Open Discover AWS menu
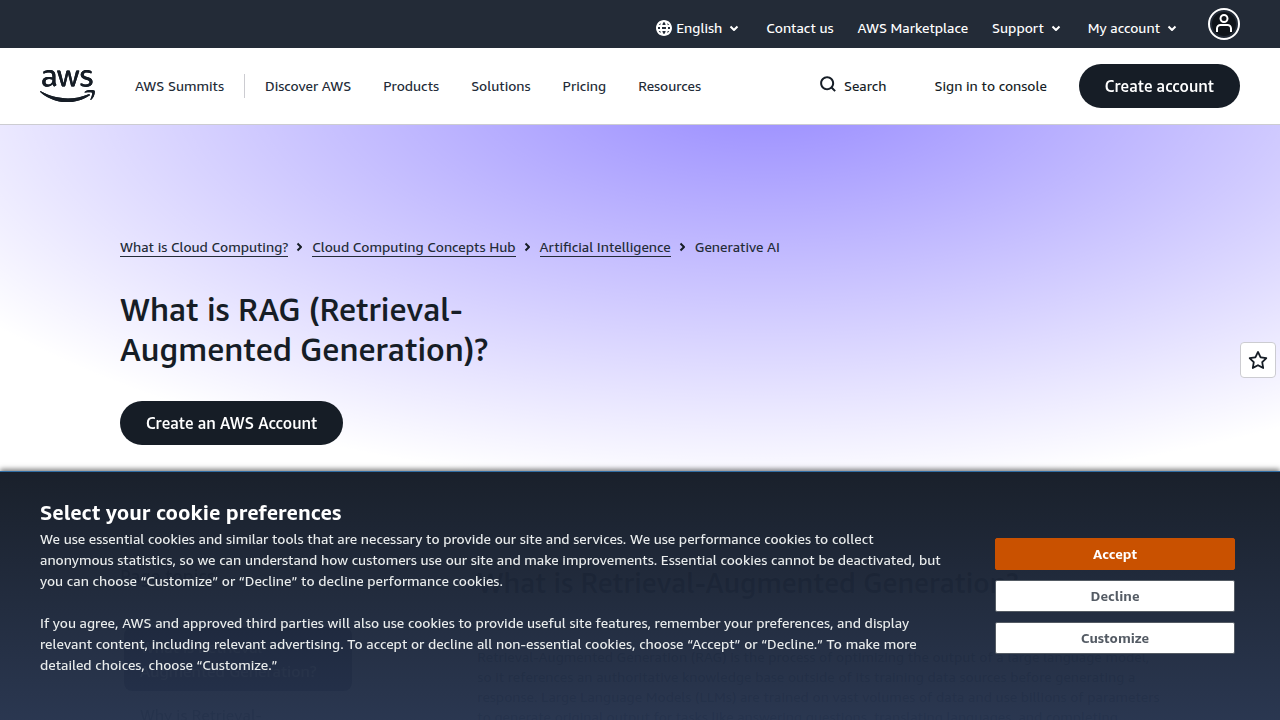This screenshot has height=720, width=1280. point(308,86)
